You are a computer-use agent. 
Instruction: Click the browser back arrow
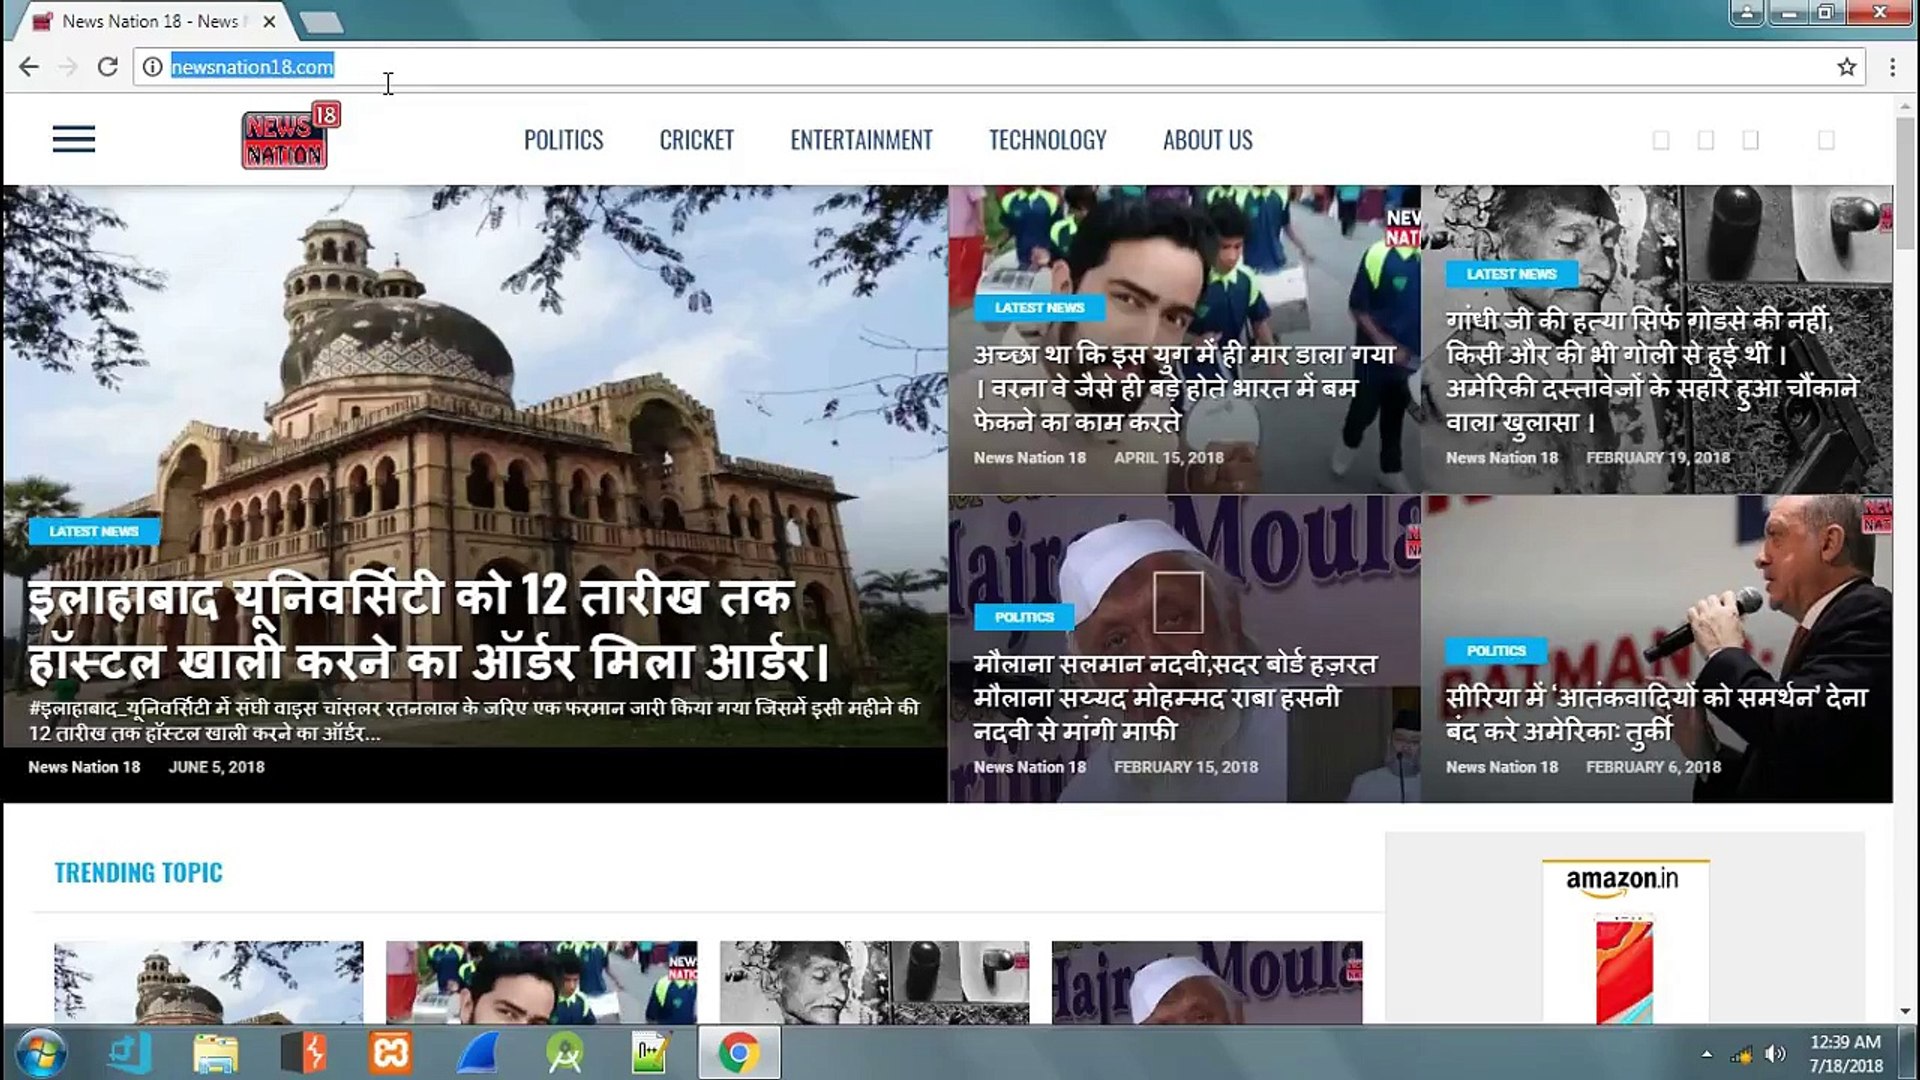click(29, 67)
